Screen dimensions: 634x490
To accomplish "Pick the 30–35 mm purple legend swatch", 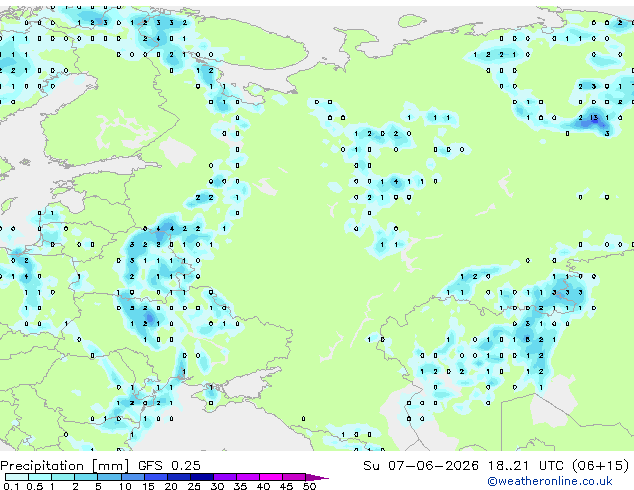I will (x=224, y=477).
